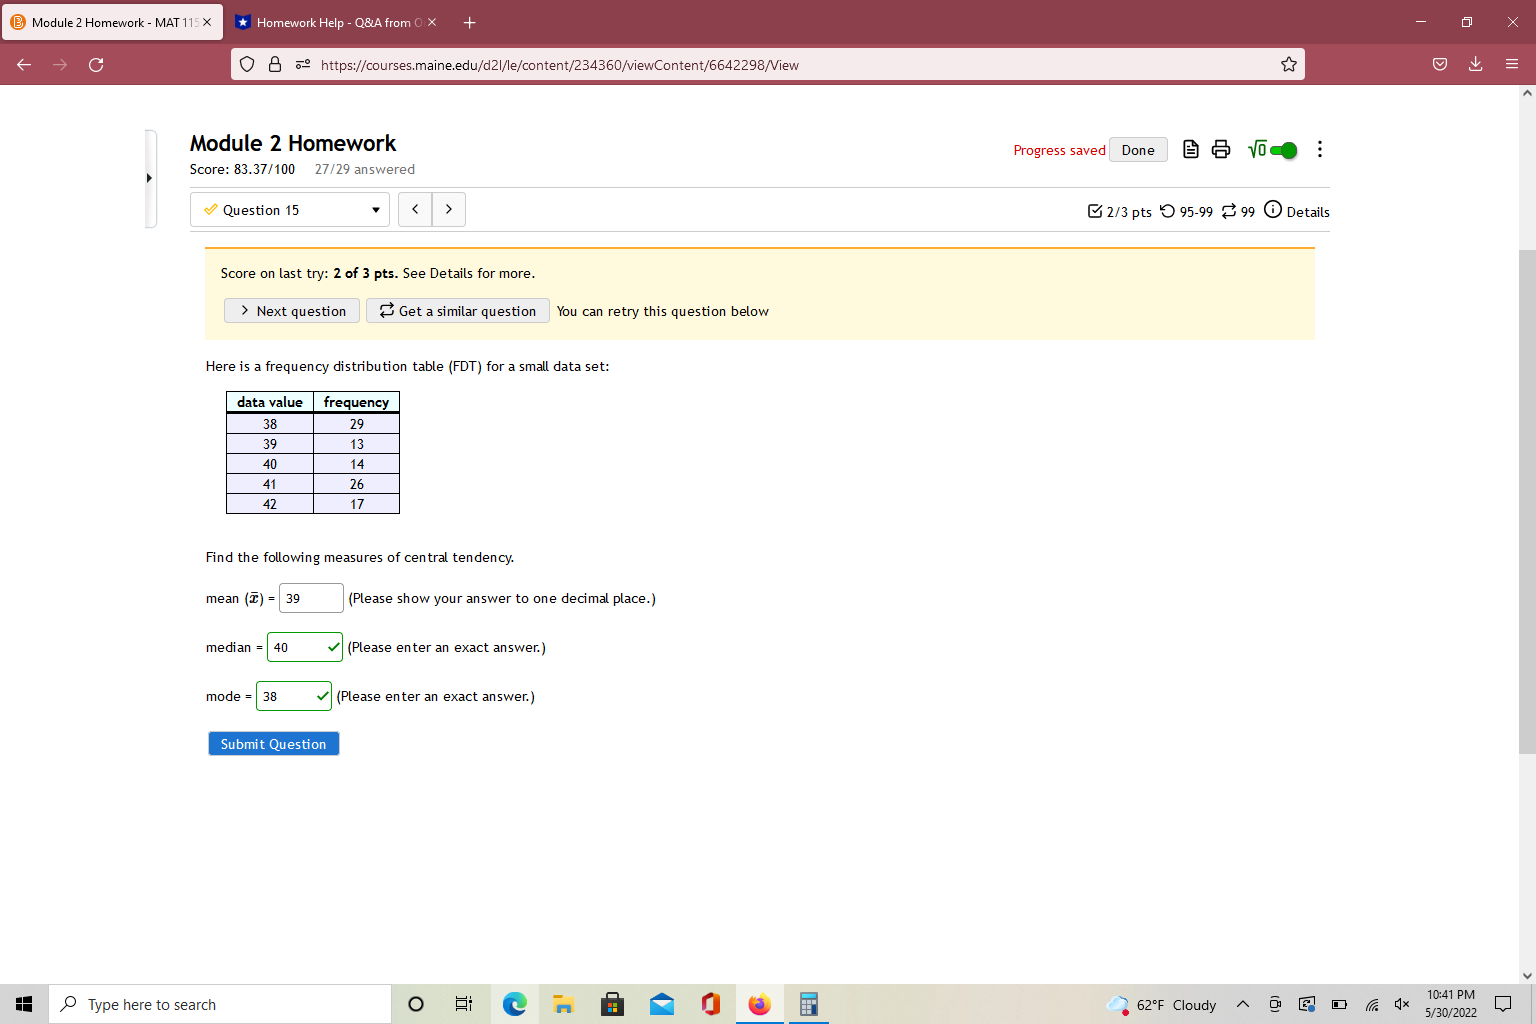Screen dimensions: 1536x1024
Task: Open File Explorer from taskbar
Action: pyautogui.click(x=564, y=1004)
